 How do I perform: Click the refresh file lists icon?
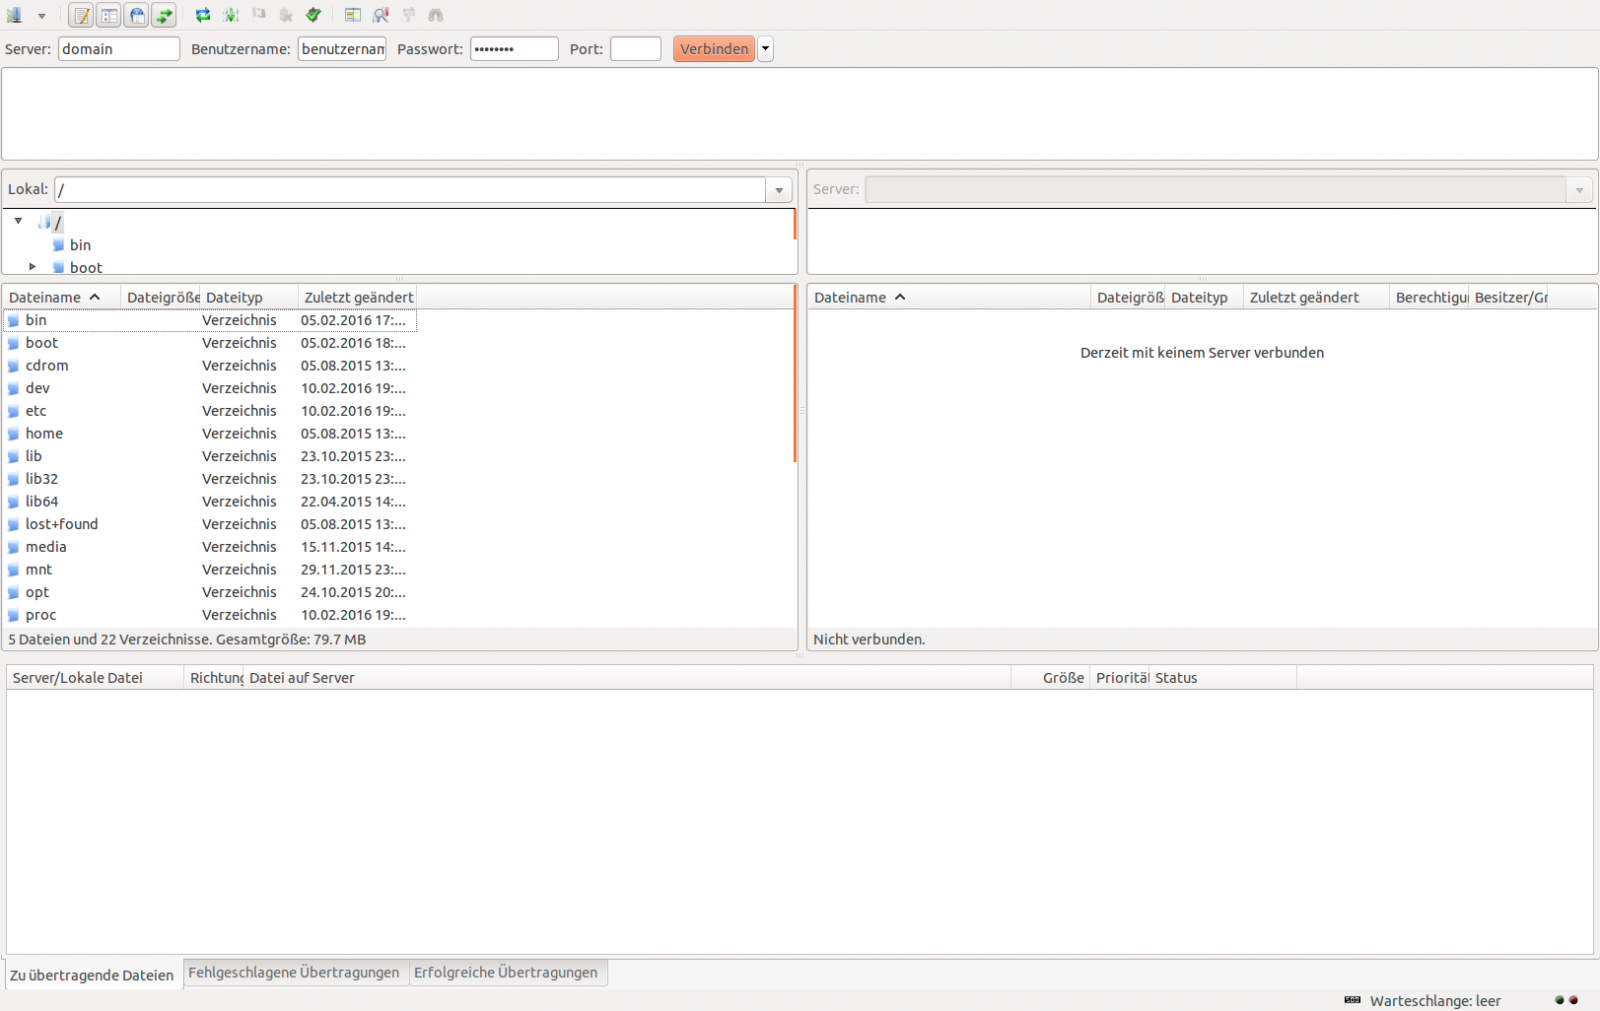pos(203,15)
